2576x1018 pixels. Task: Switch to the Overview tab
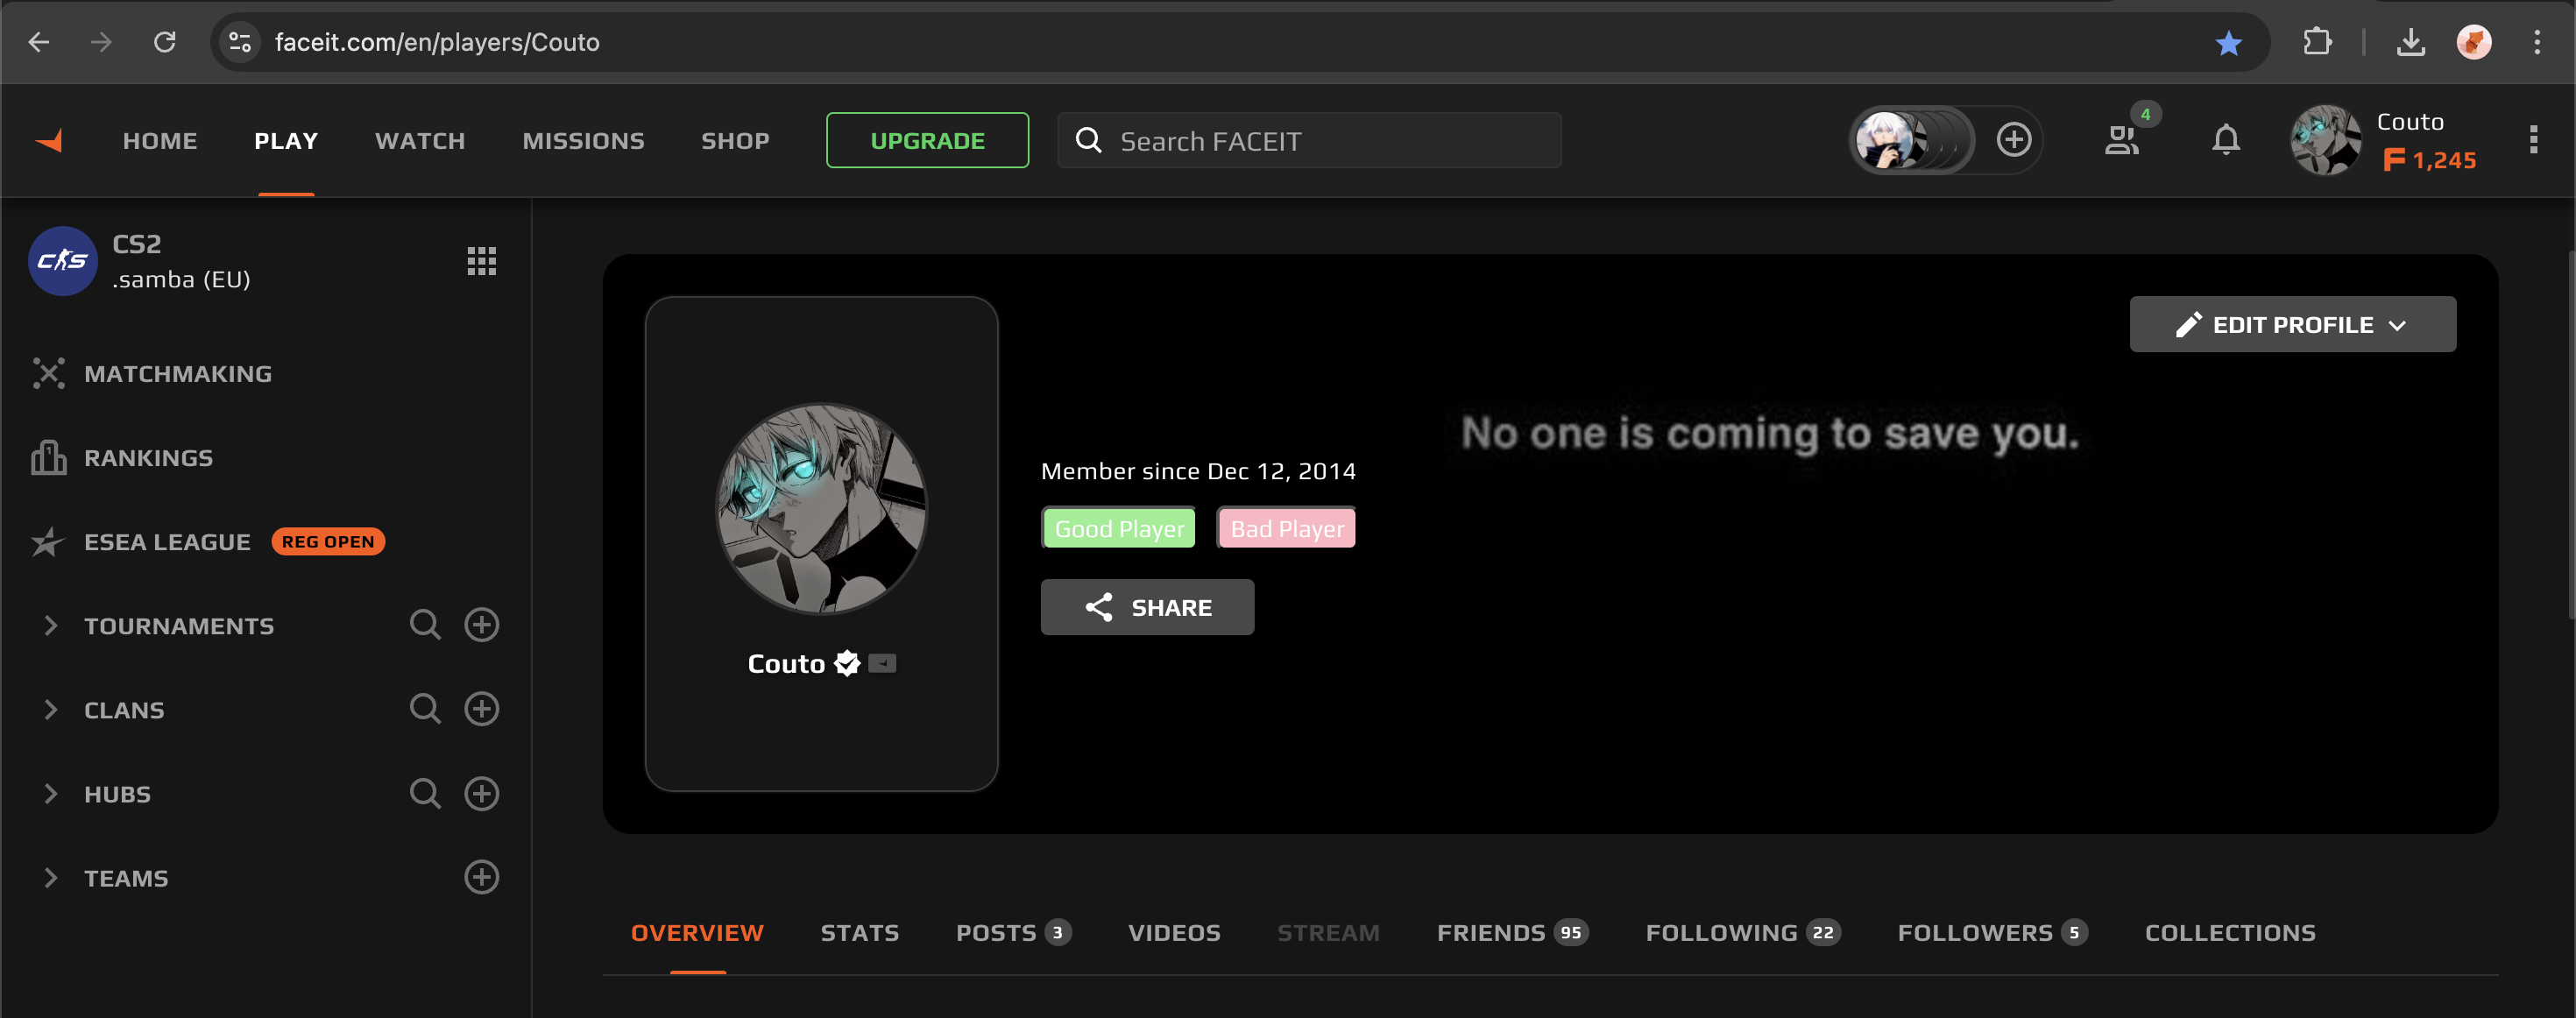pos(697,932)
